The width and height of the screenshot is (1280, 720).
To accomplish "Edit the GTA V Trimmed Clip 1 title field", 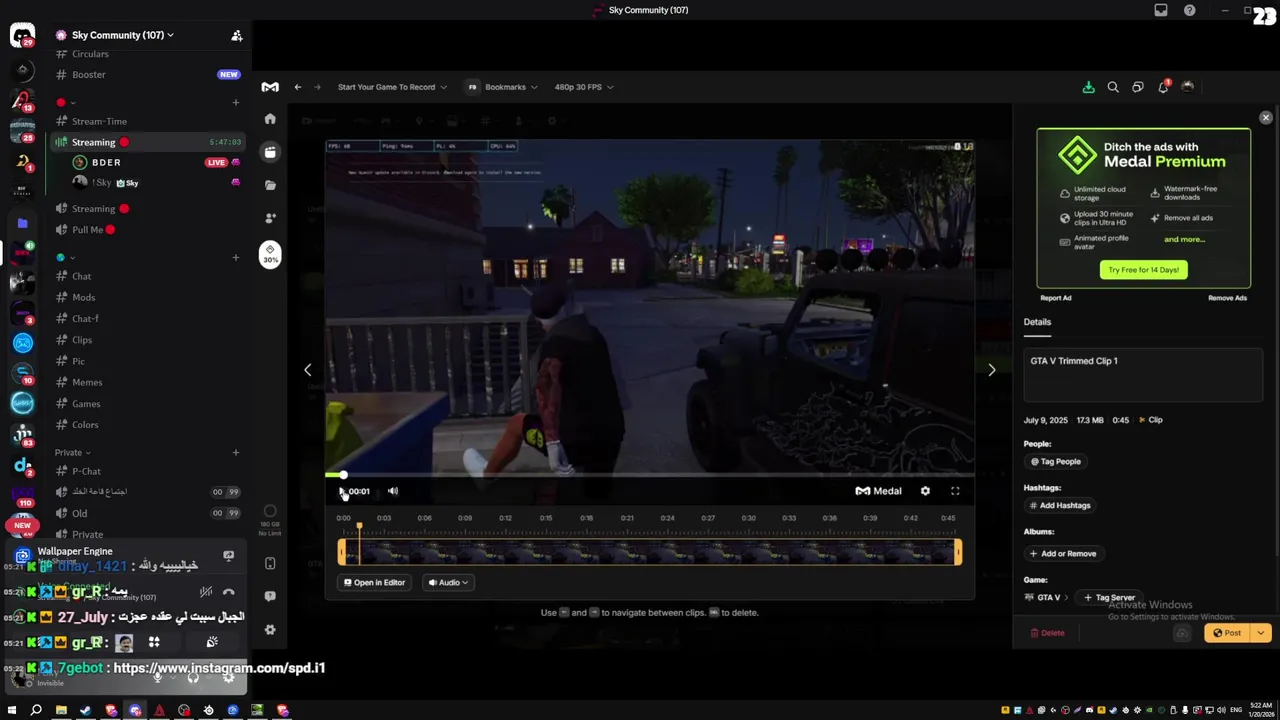I will click(1143, 375).
